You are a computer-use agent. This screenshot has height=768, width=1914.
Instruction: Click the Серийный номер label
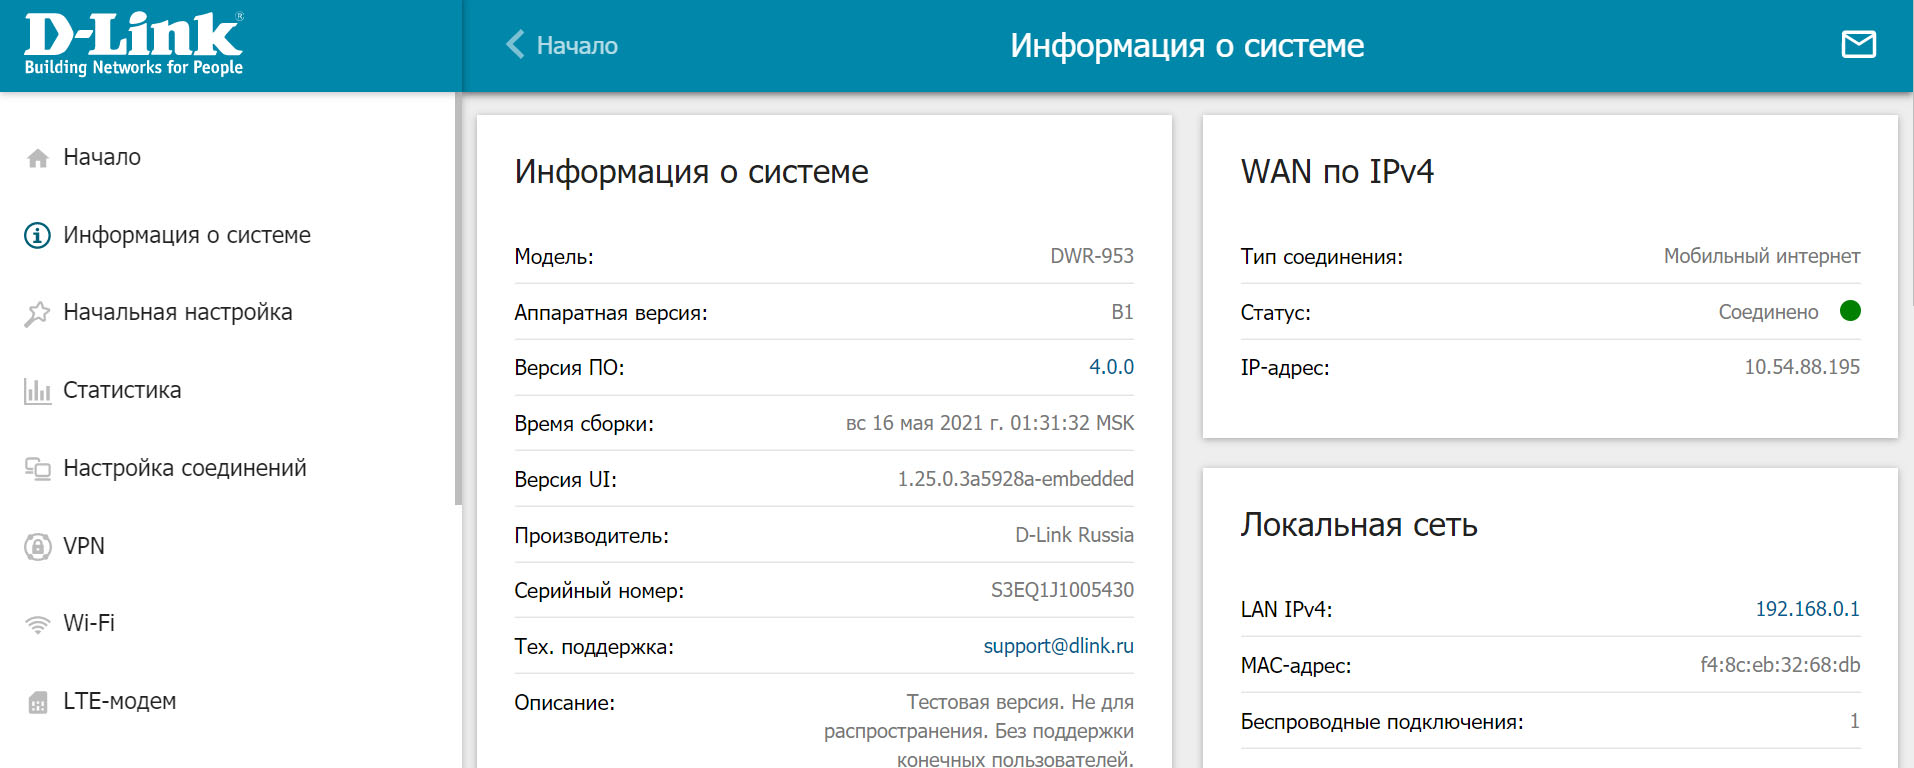click(599, 591)
